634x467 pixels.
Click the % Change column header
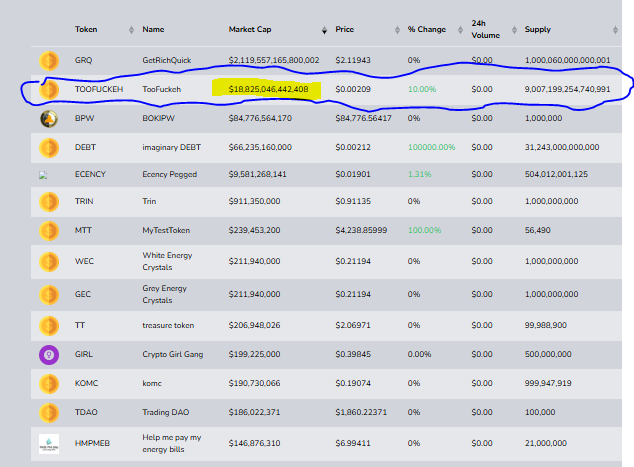pyautogui.click(x=427, y=29)
